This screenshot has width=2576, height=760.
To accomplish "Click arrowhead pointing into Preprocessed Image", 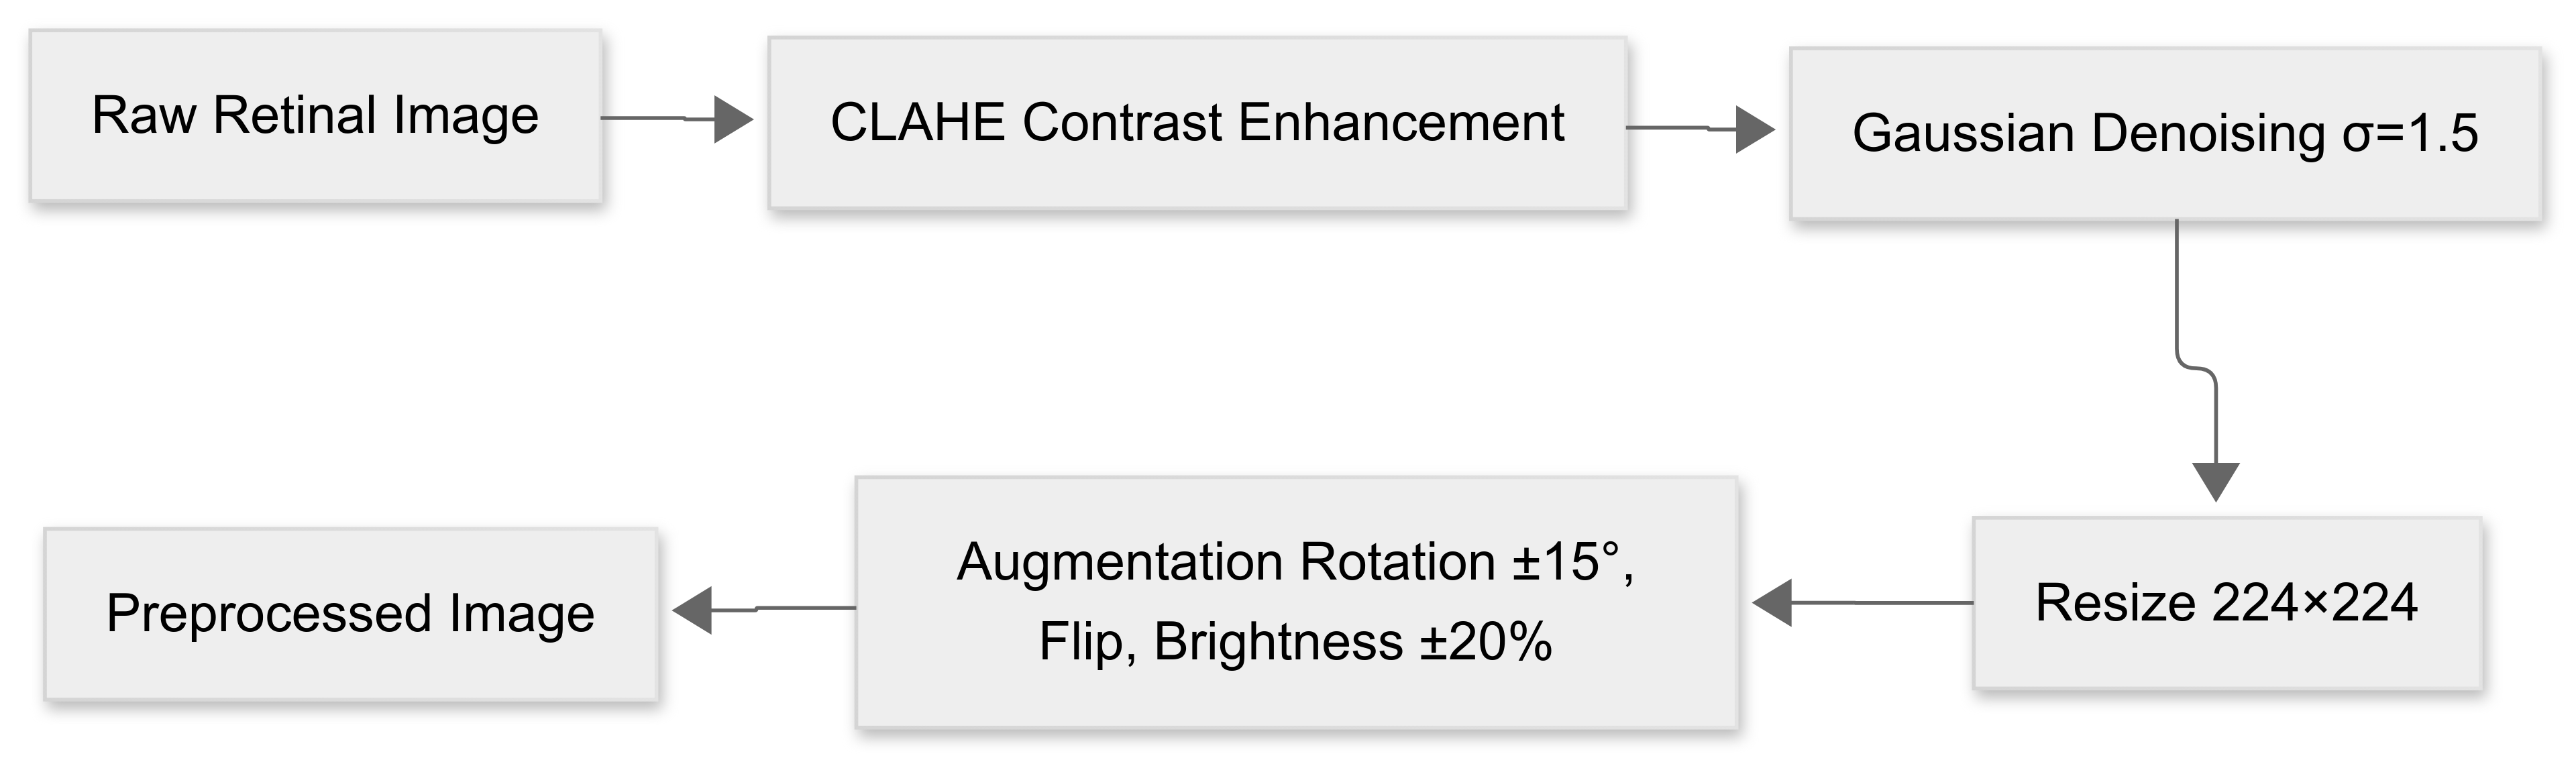I will pyautogui.click(x=692, y=609).
